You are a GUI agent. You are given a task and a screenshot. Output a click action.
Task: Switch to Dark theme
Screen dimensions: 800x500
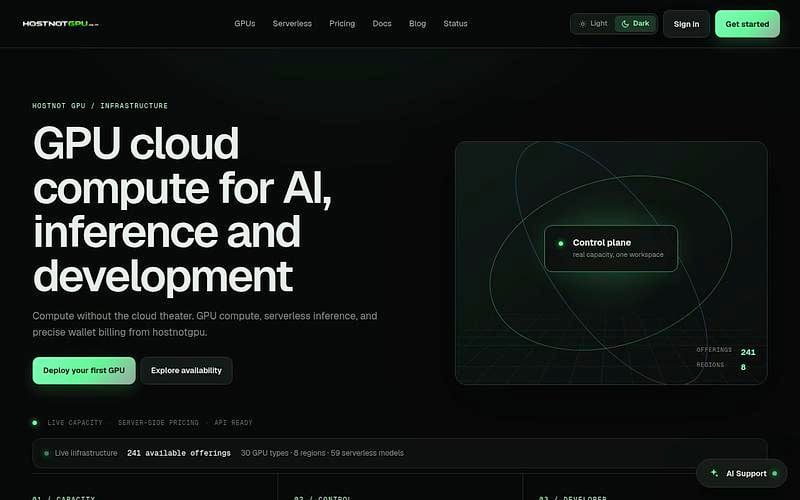pos(635,23)
